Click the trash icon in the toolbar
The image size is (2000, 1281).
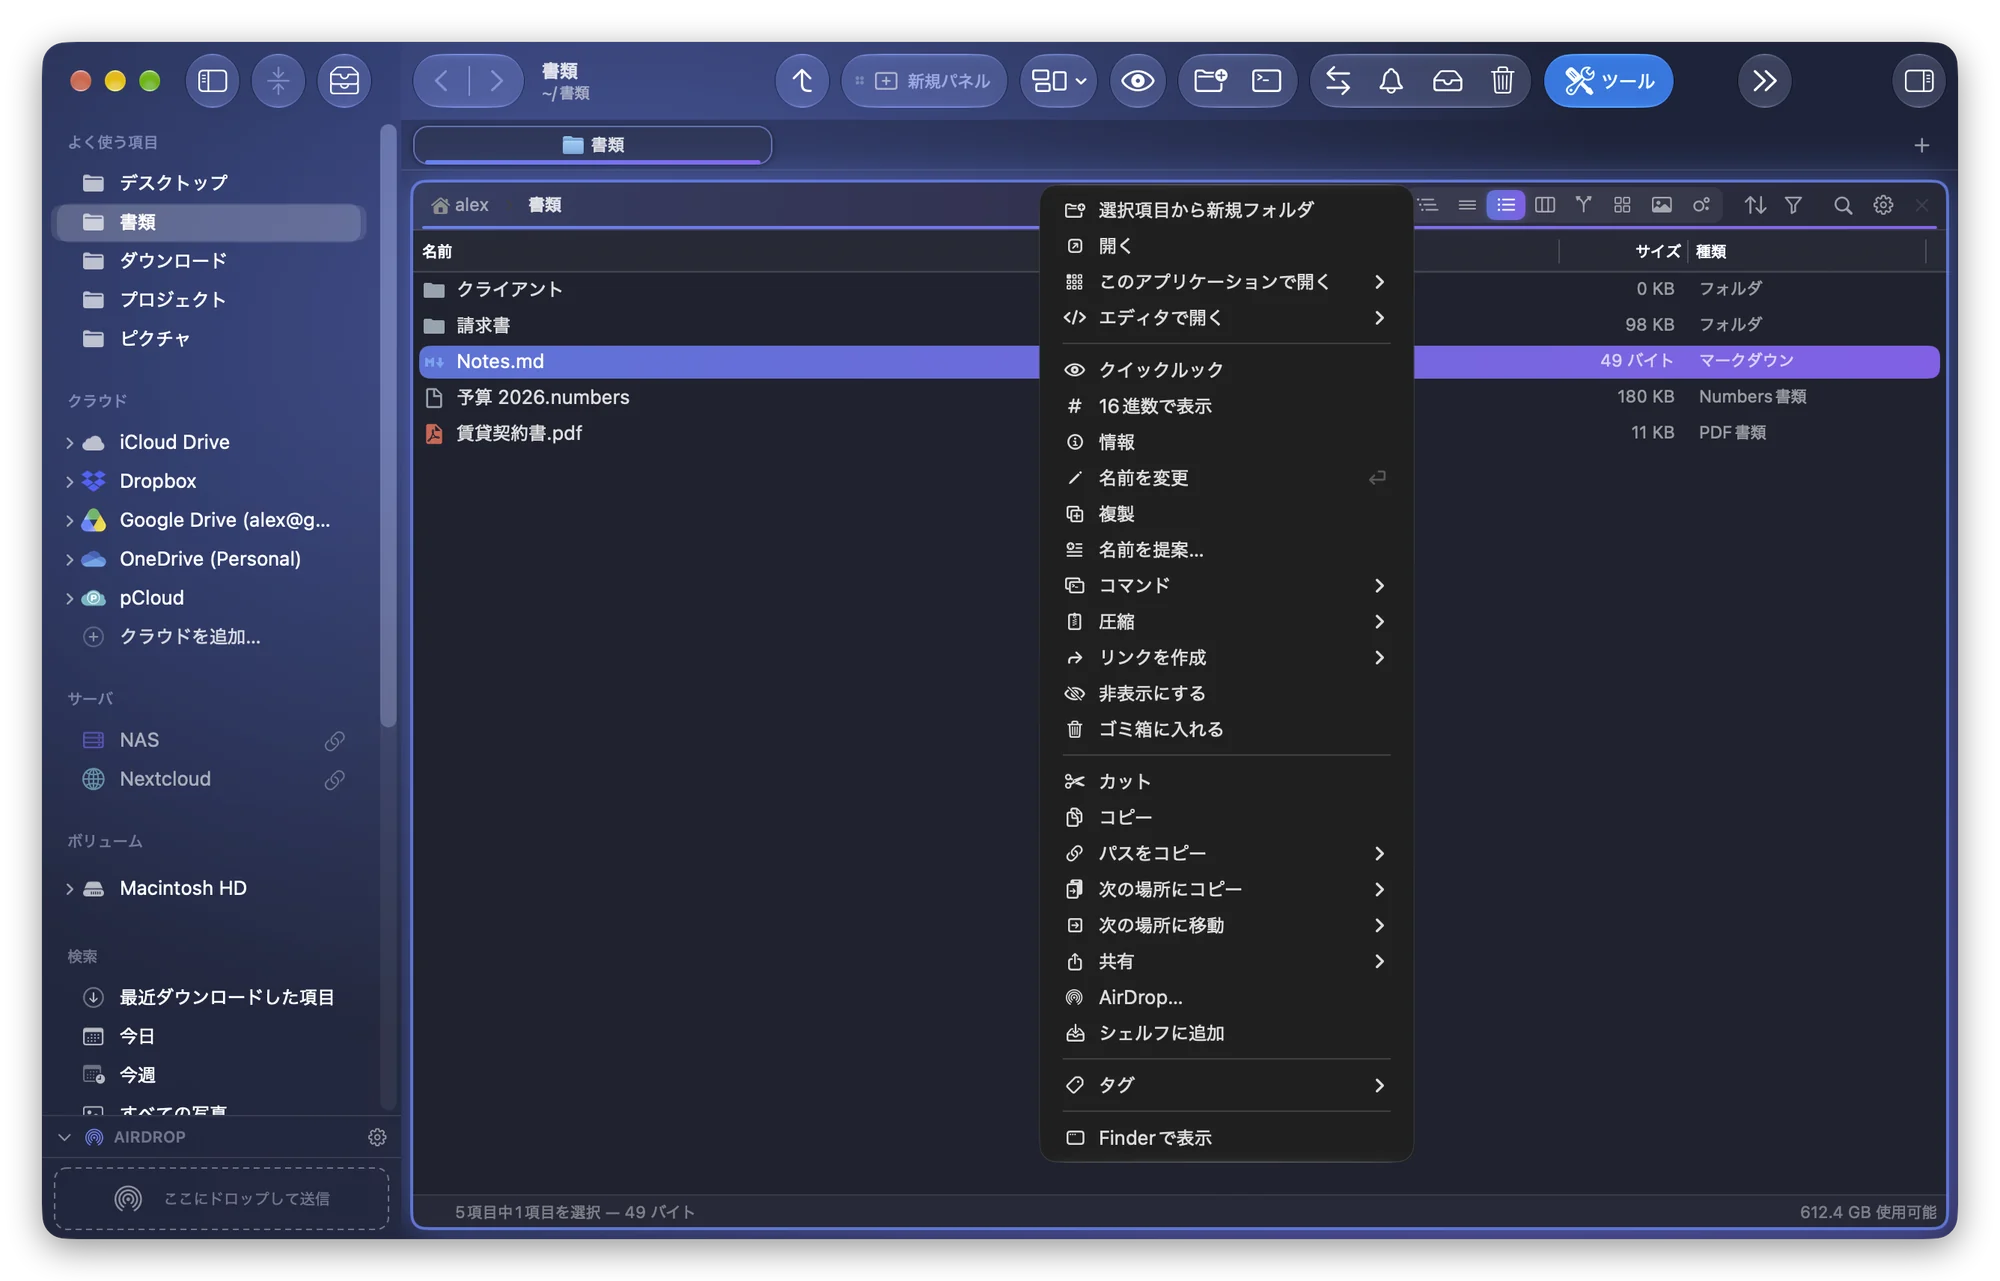tap(1502, 80)
